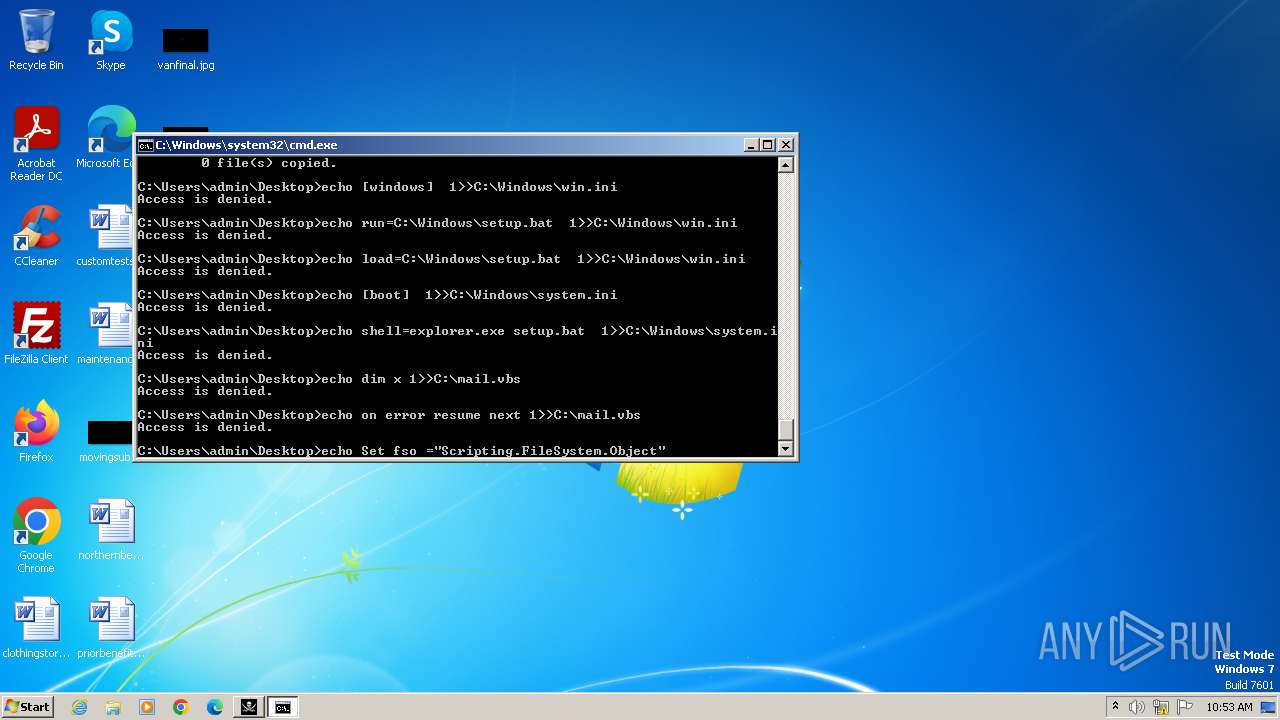The height and width of the screenshot is (720, 1280).
Task: Show hidden system tray icons
Action: 1115,707
